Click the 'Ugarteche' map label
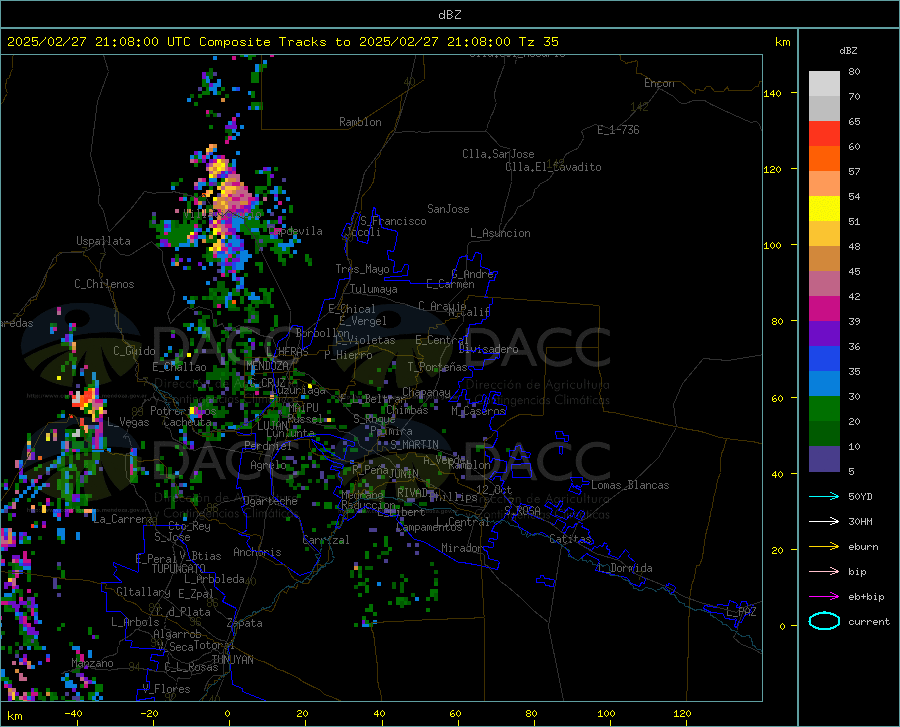This screenshot has height=727, width=900. [x=270, y=501]
